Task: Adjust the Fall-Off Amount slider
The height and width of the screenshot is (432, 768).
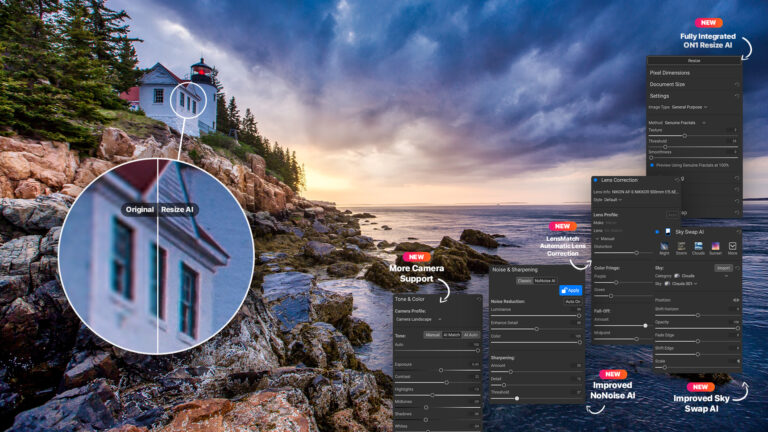Action: 645,326
